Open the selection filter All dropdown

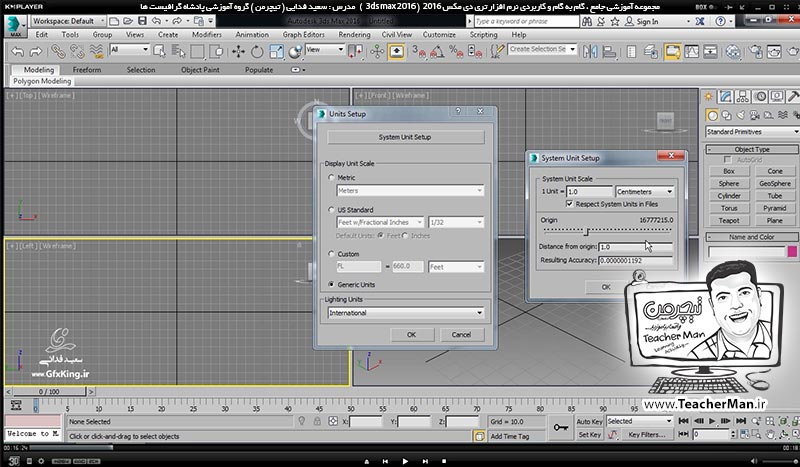pyautogui.click(x=130, y=50)
